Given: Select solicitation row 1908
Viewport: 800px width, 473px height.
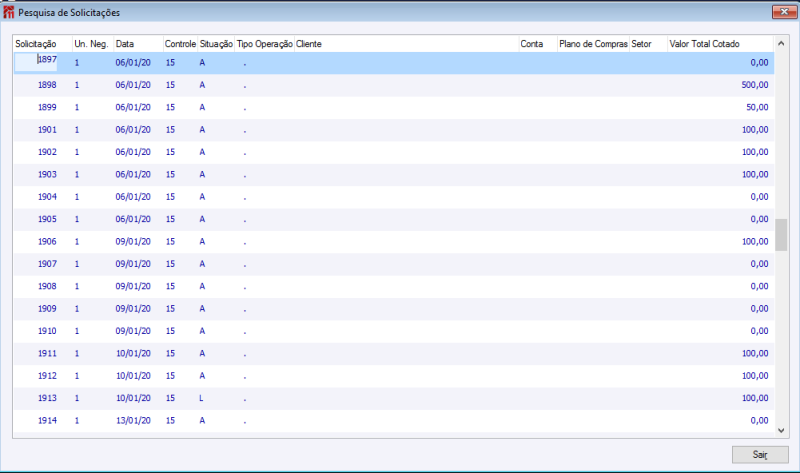Looking at the screenshot, I should click(x=394, y=287).
